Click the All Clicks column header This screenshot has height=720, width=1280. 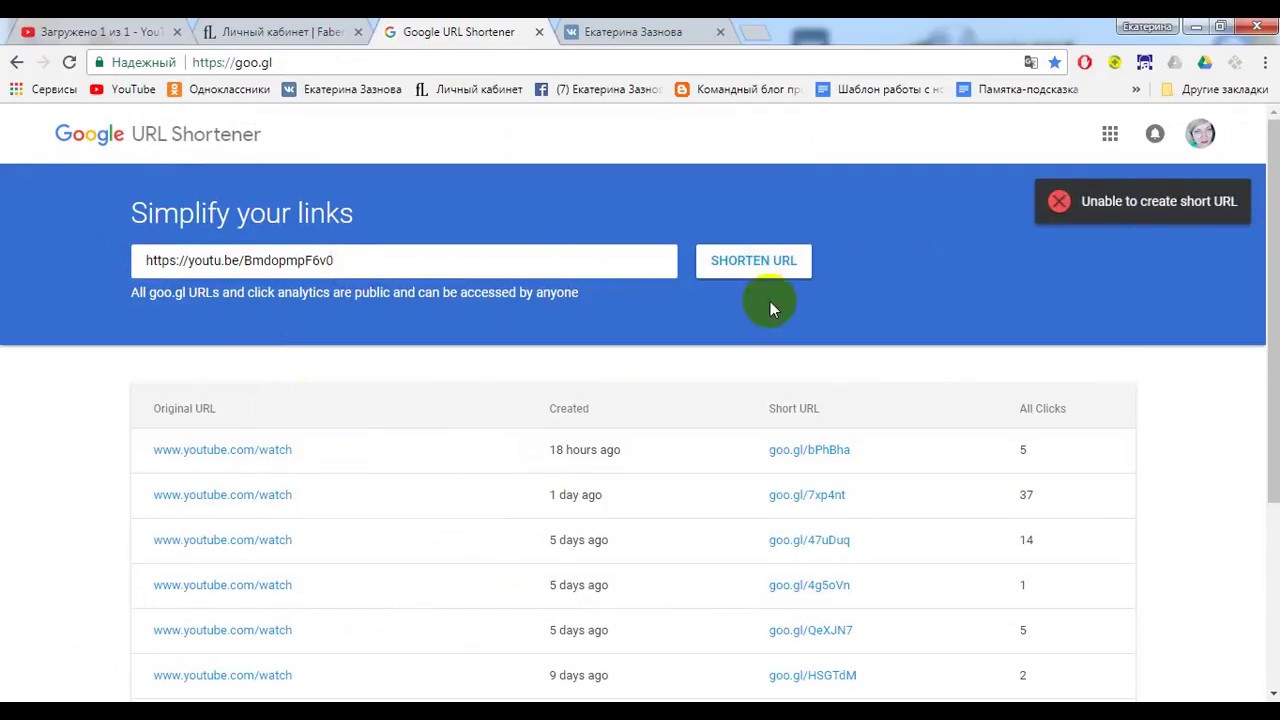point(1042,408)
